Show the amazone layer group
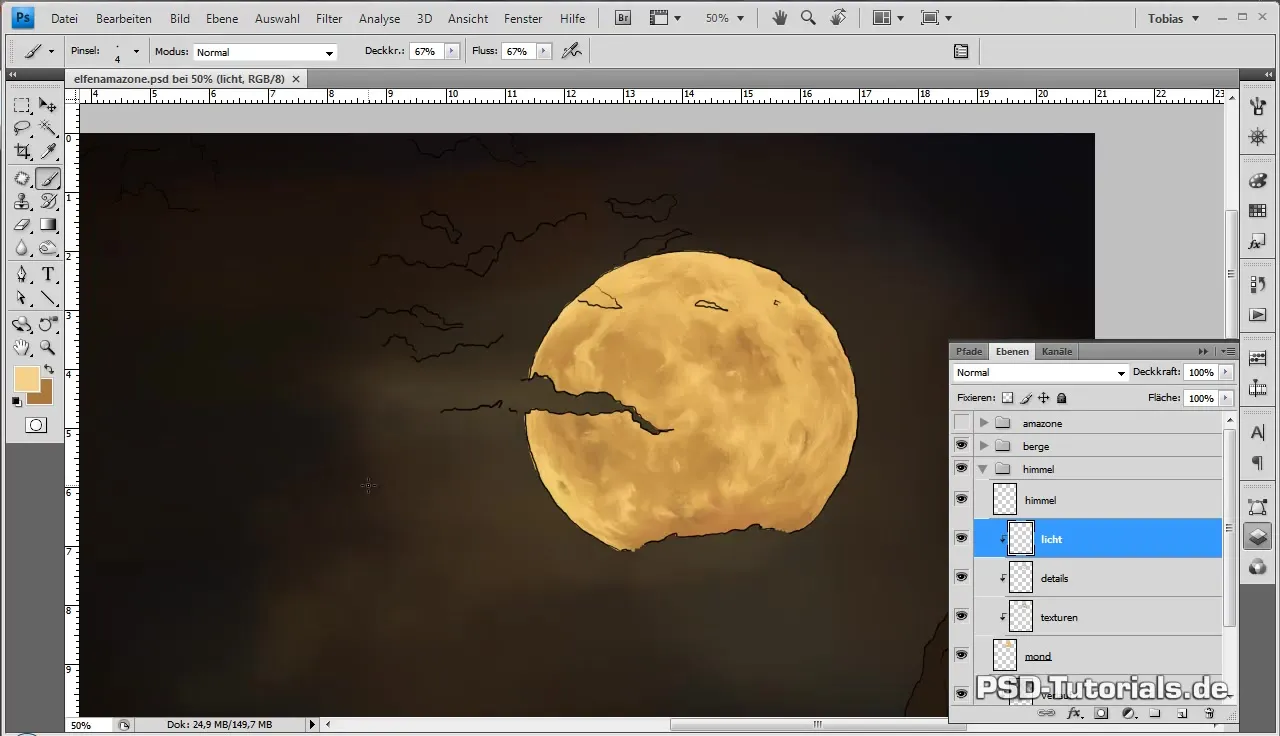The width and height of the screenshot is (1280, 736). 961,423
